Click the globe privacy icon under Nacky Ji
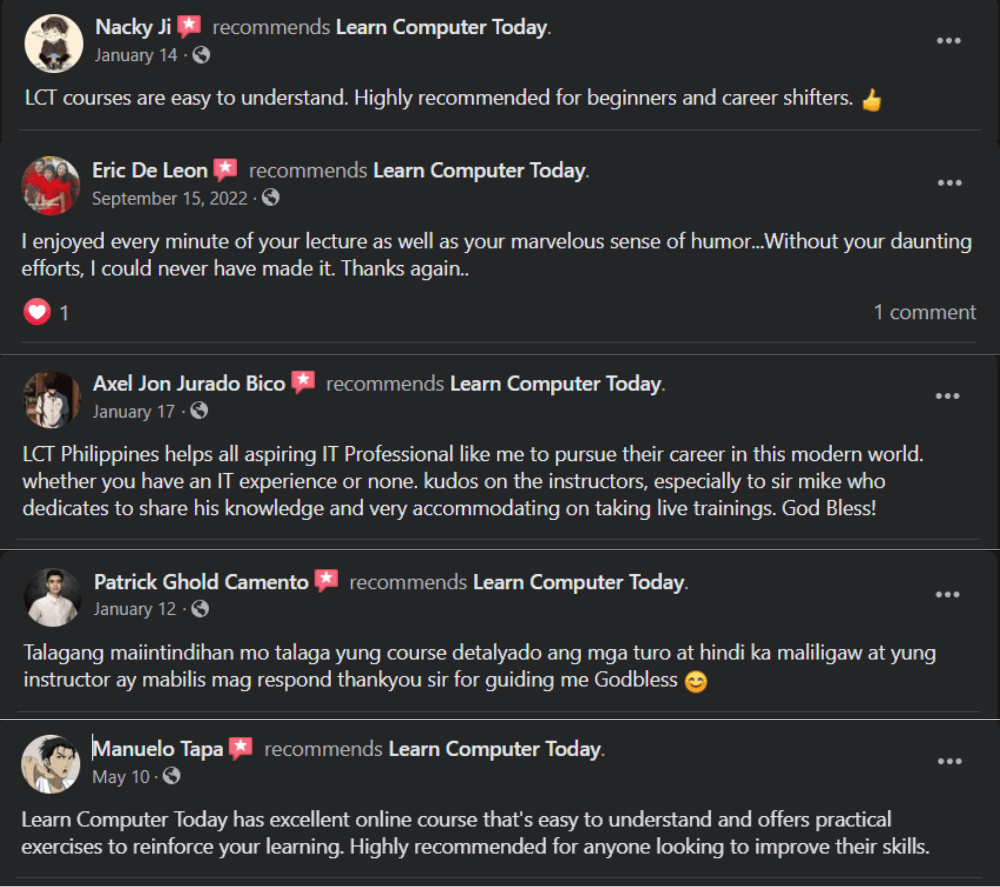 click(x=201, y=55)
